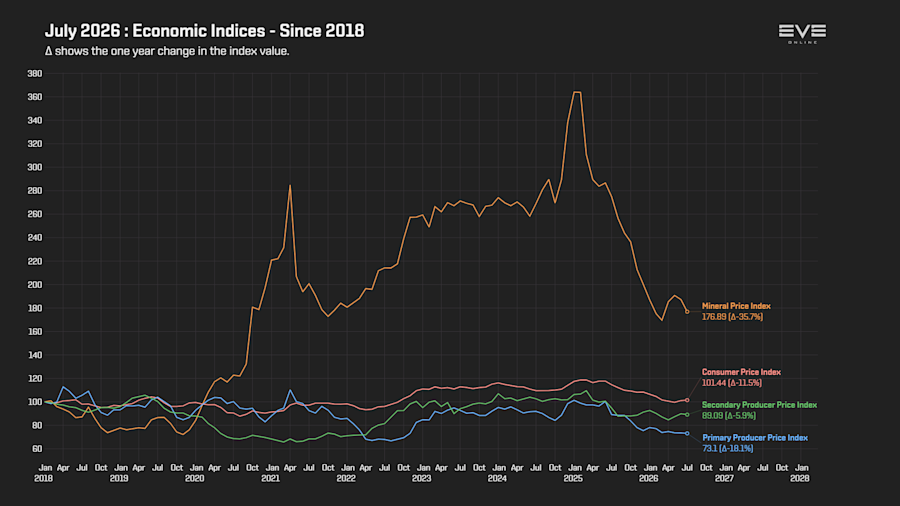Select the Primary Producer Price Index label
This screenshot has height=506, width=900.
[755, 437]
